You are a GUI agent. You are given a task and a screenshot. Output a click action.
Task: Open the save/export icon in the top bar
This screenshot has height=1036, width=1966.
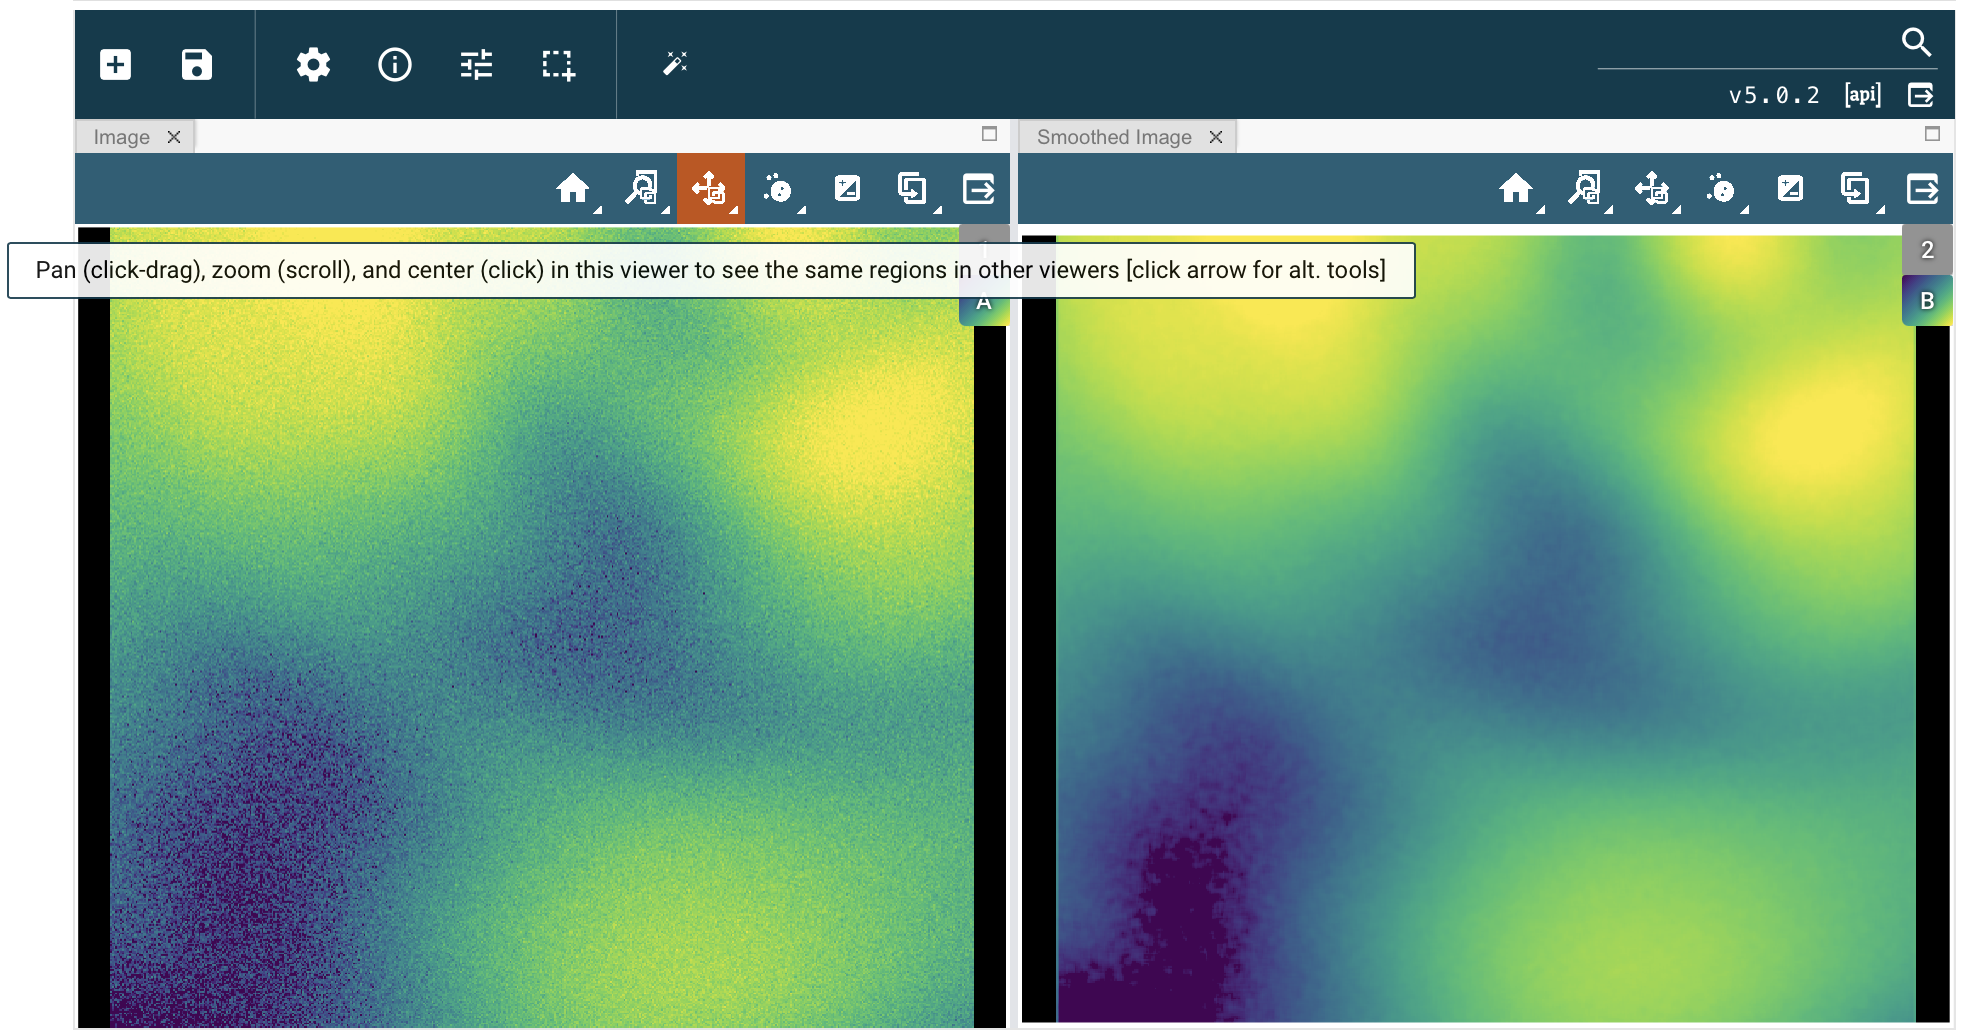(197, 65)
